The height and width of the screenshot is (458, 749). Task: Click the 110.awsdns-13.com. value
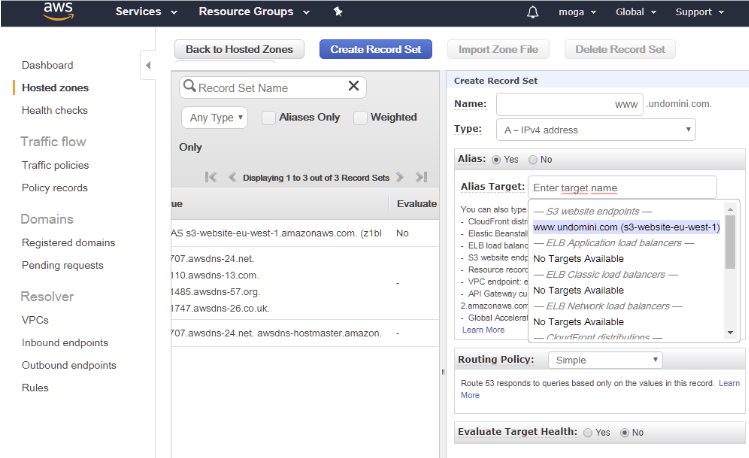coord(215,276)
